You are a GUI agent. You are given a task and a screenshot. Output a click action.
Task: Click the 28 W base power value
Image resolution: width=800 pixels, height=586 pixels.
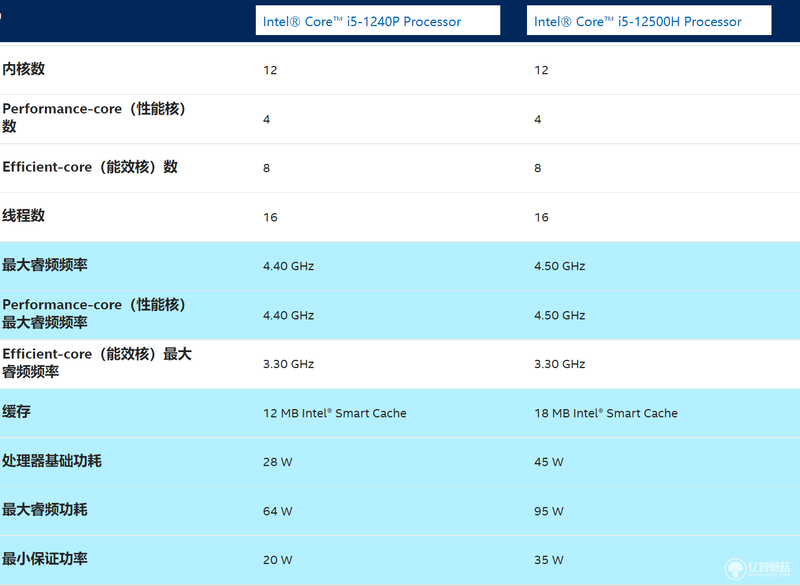(278, 462)
